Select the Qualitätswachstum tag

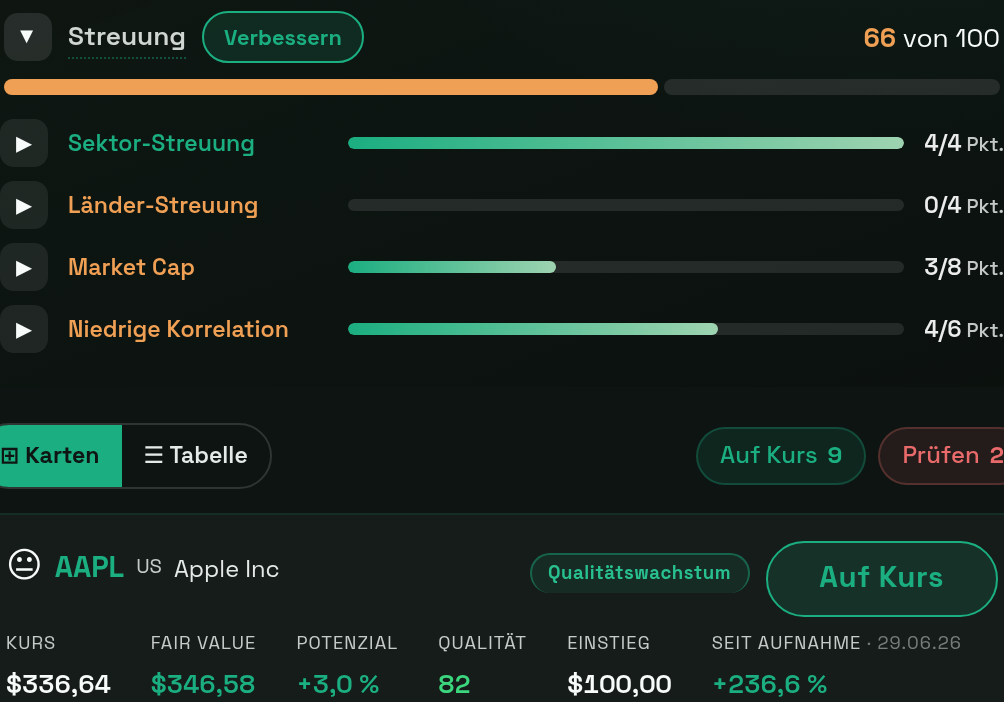640,573
